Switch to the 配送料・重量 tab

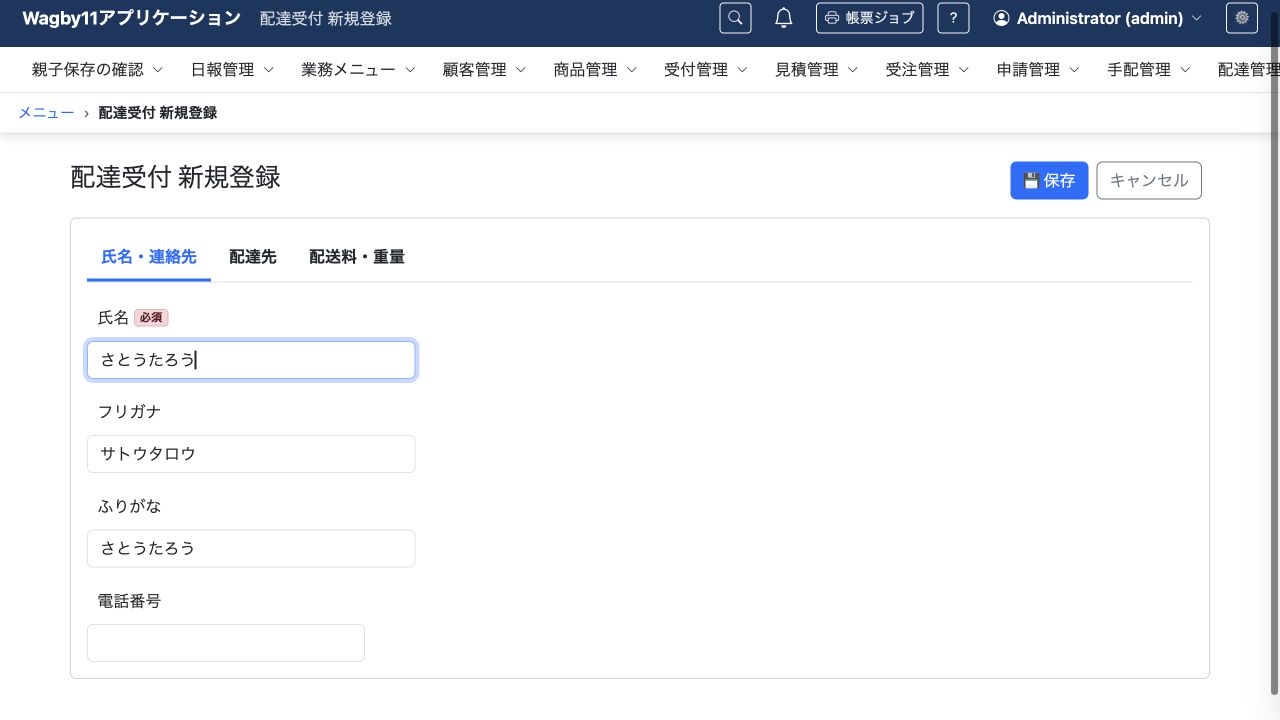coord(357,257)
